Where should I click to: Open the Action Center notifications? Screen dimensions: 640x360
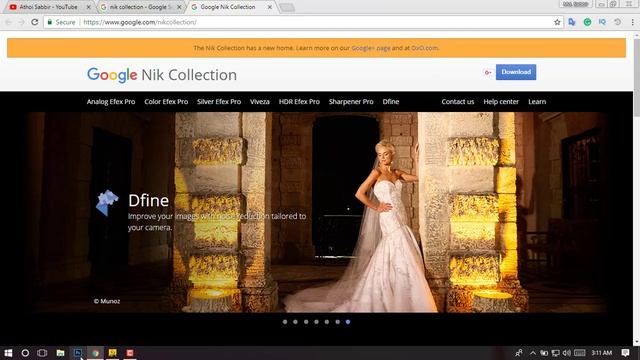[625, 353]
